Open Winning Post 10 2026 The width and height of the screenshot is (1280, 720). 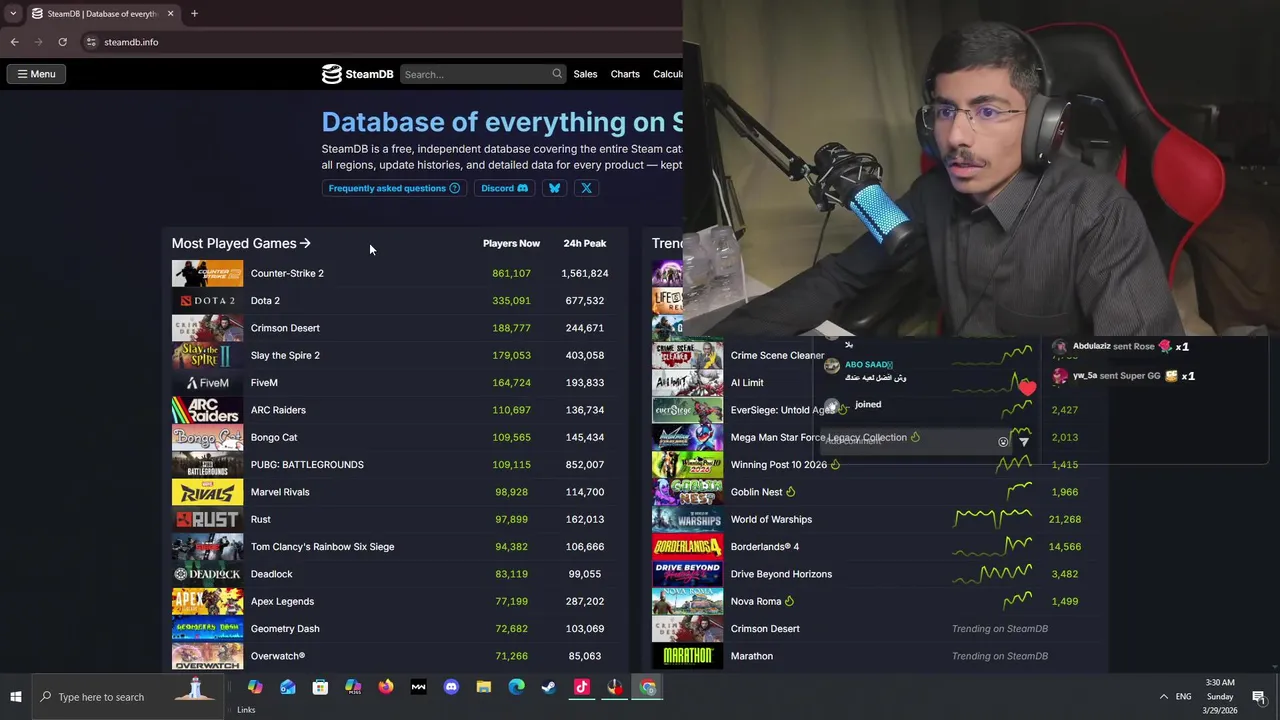point(779,464)
